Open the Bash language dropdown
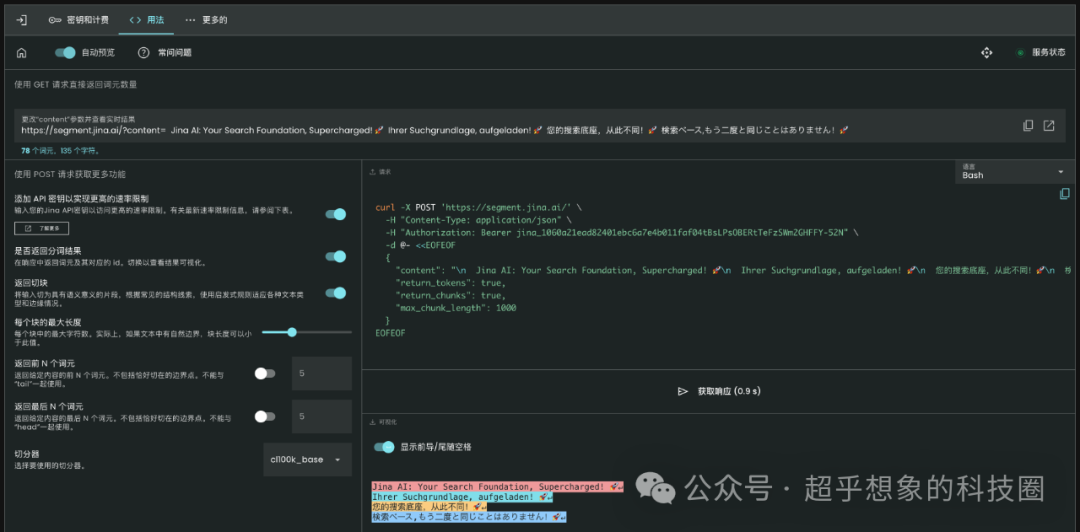This screenshot has height=532, width=1080. click(1014, 172)
